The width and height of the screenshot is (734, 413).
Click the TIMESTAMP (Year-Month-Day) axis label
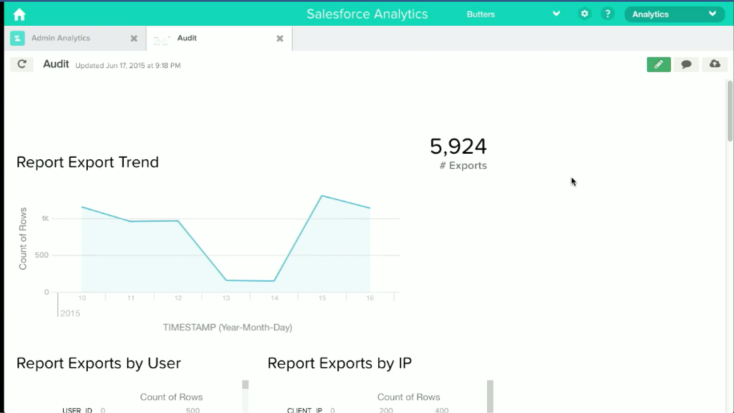(228, 327)
